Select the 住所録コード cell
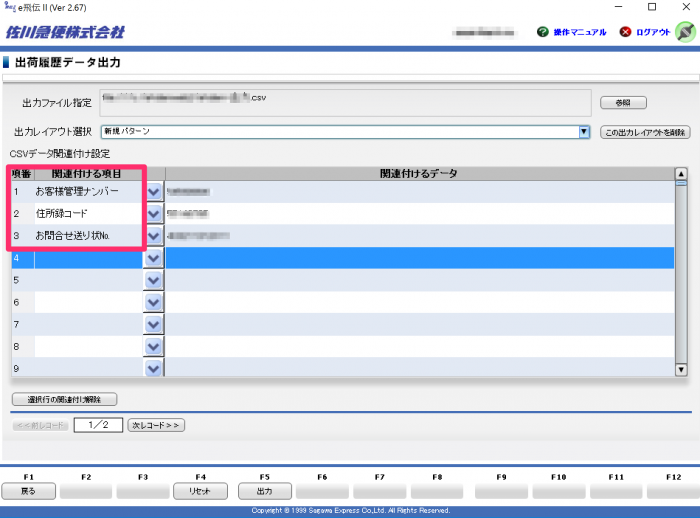This screenshot has width=700, height=518. (88, 214)
